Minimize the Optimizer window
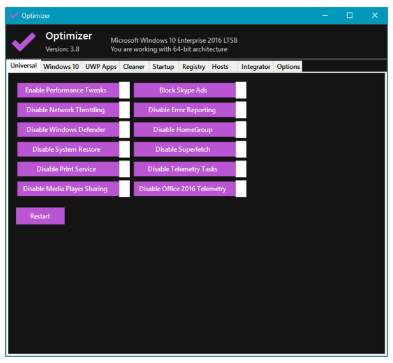The image size is (393, 363). (325, 15)
